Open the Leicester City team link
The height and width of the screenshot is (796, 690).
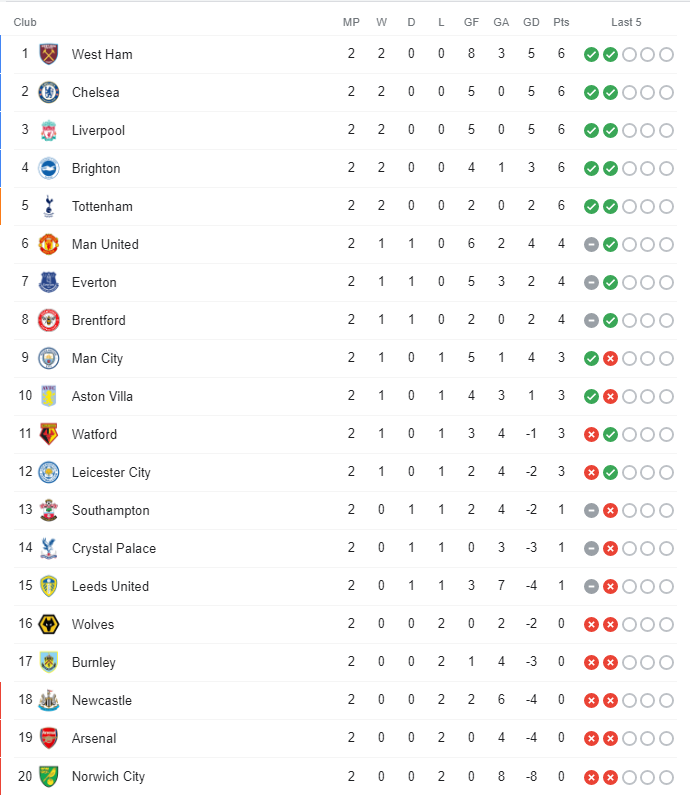(x=111, y=473)
